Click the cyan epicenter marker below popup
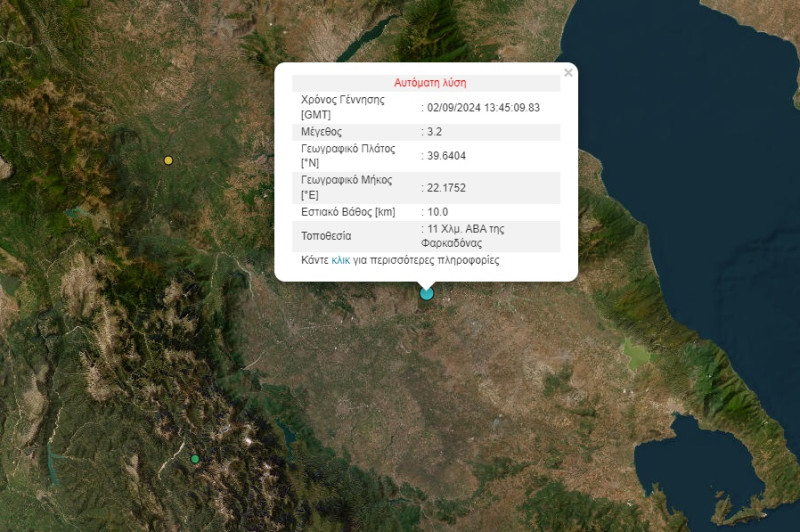Viewport: 800px width, 532px height. pos(427,293)
